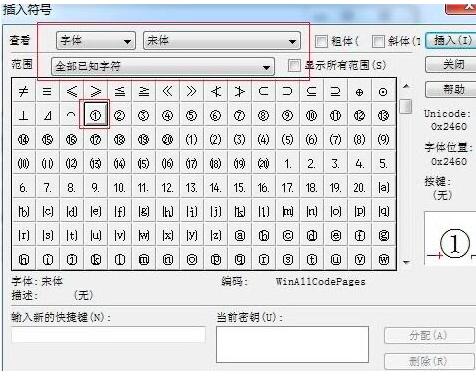The image size is (476, 377).
Task: Toggle the 粗体 (bold) checkbox
Action: pyautogui.click(x=321, y=41)
